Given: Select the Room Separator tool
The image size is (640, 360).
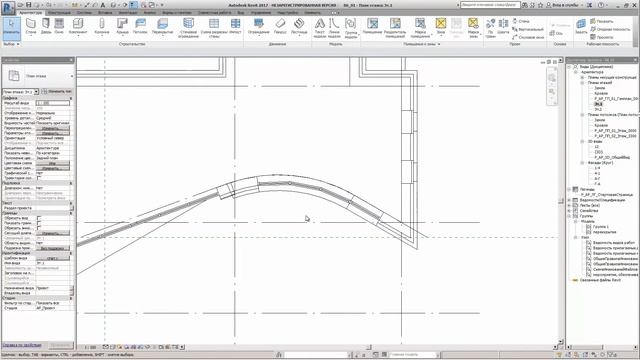Looking at the screenshot, I should click(x=395, y=28).
